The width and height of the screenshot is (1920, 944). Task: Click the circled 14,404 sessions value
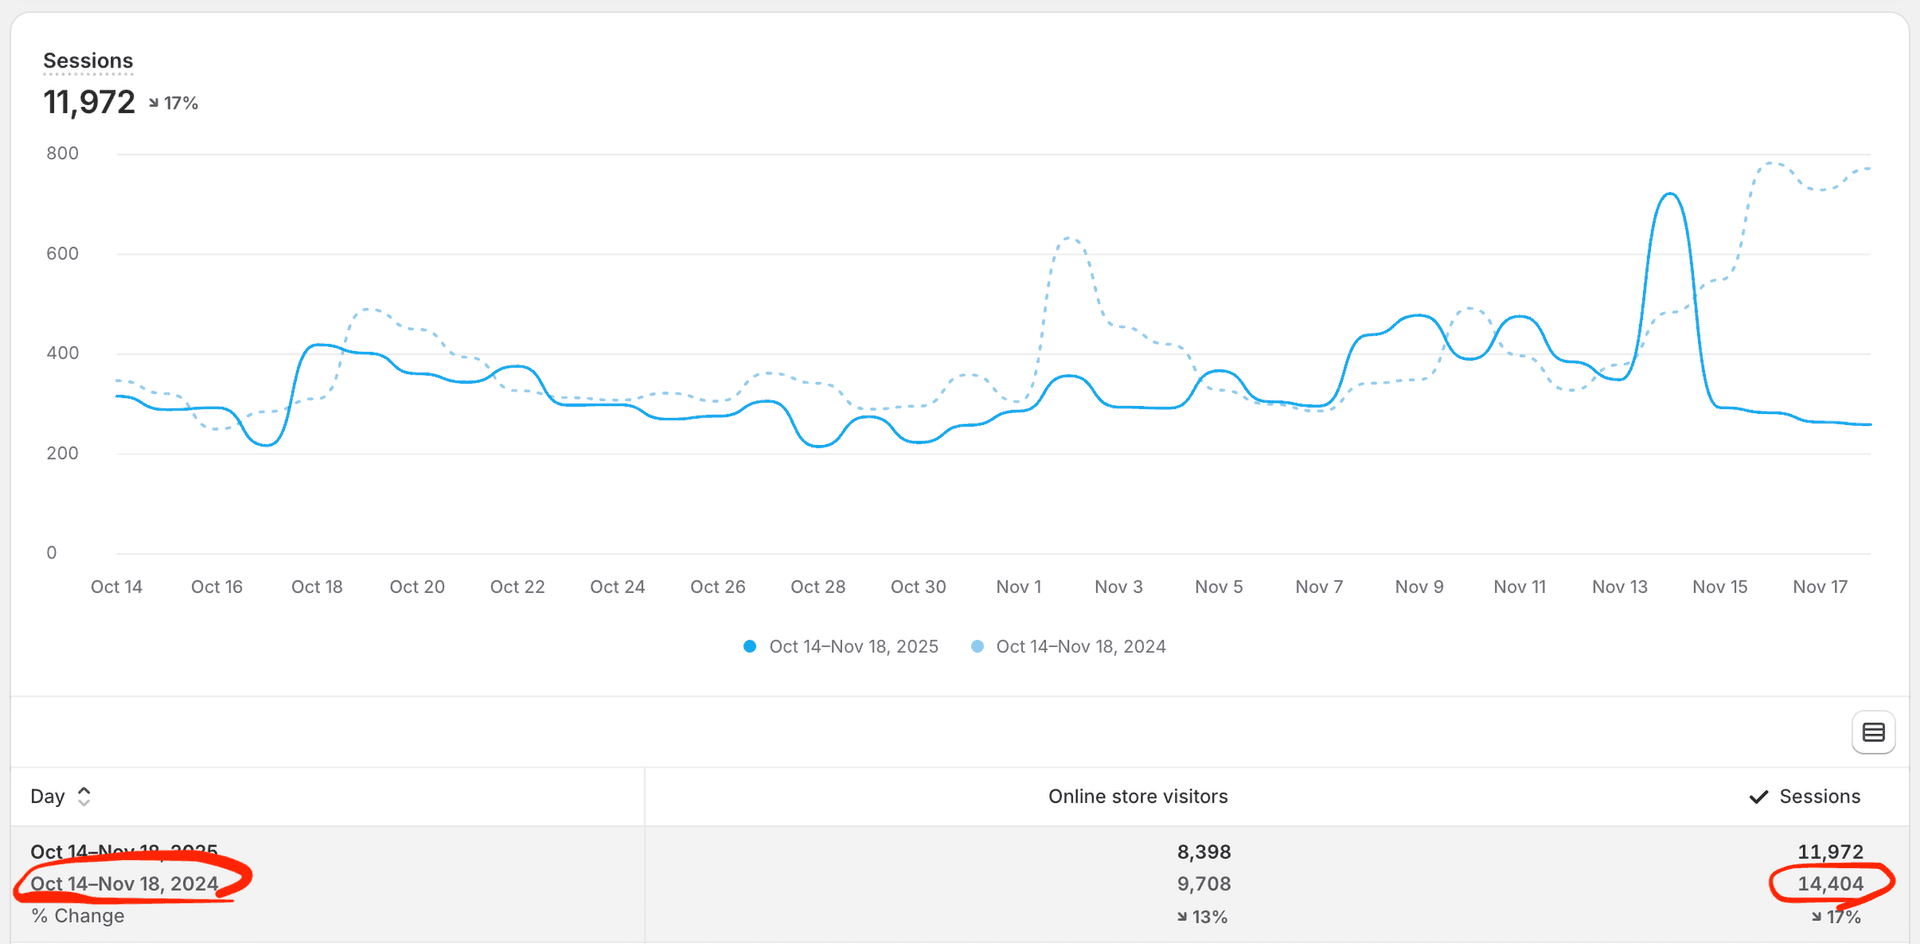point(1830,884)
